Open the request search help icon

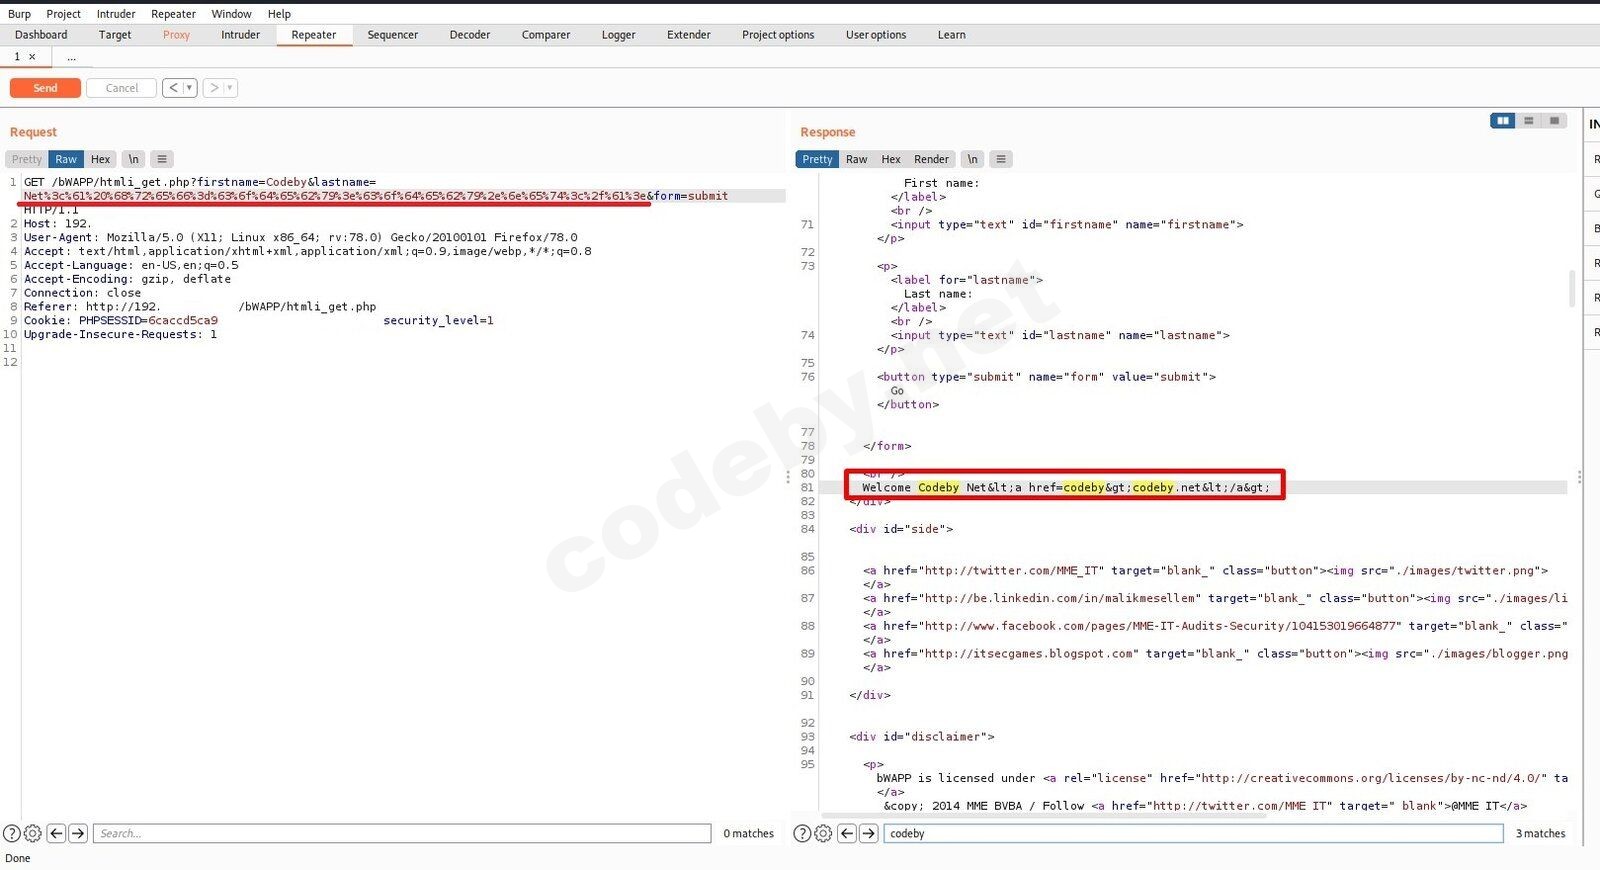click(x=12, y=833)
